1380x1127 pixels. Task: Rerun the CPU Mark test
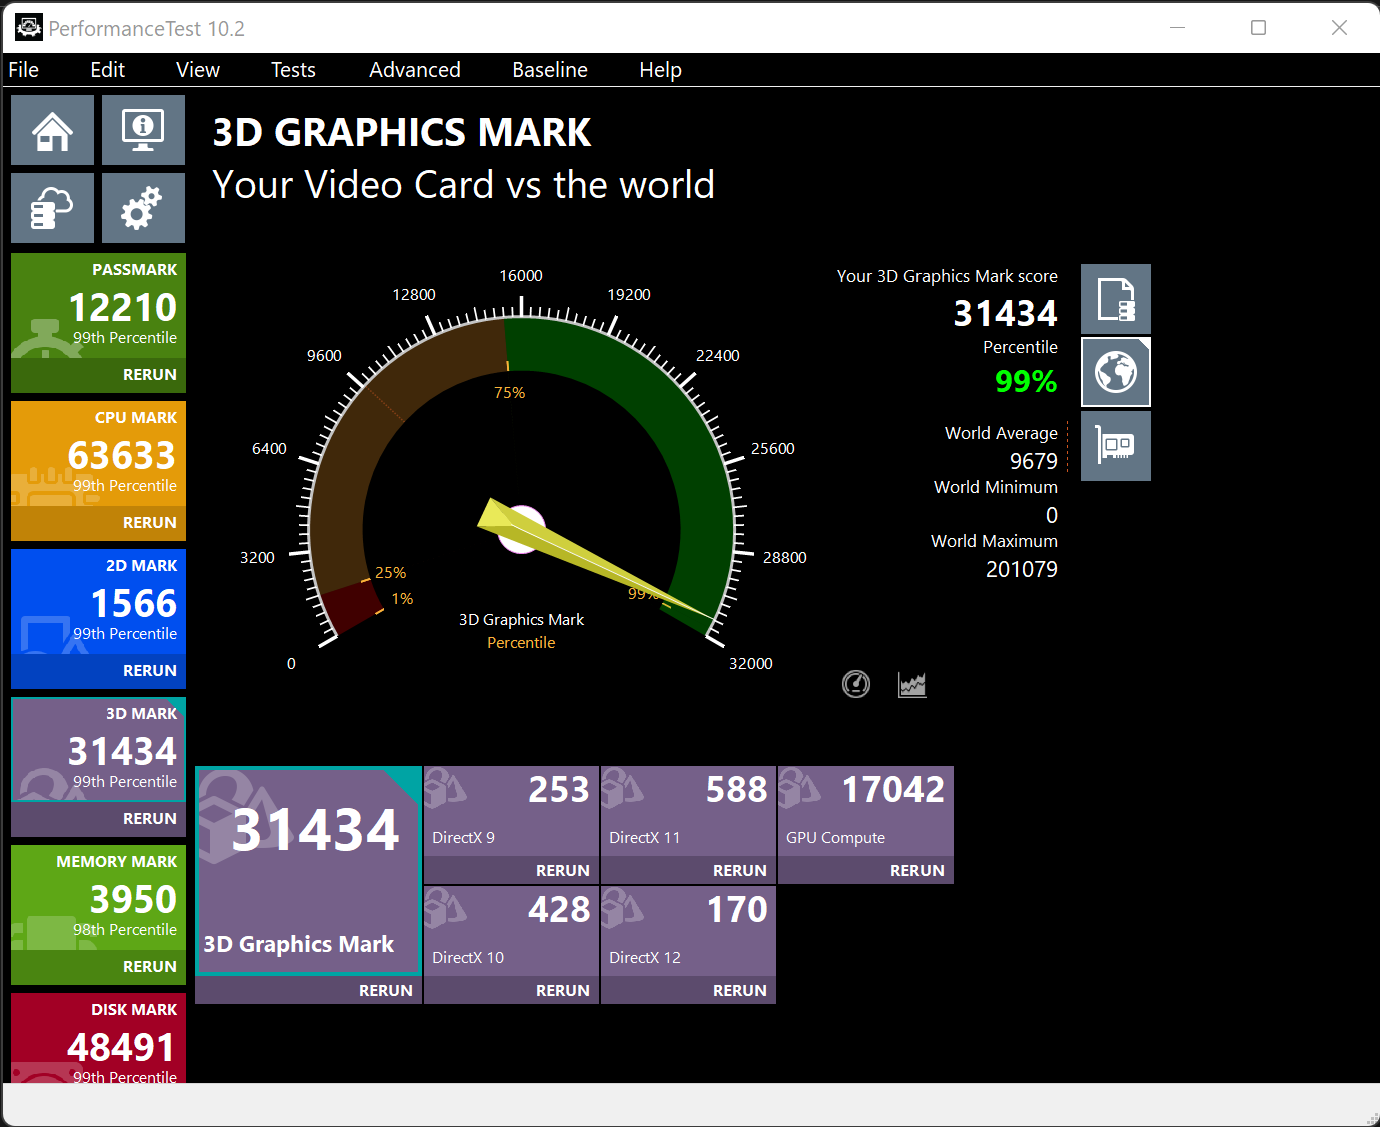coord(149,523)
